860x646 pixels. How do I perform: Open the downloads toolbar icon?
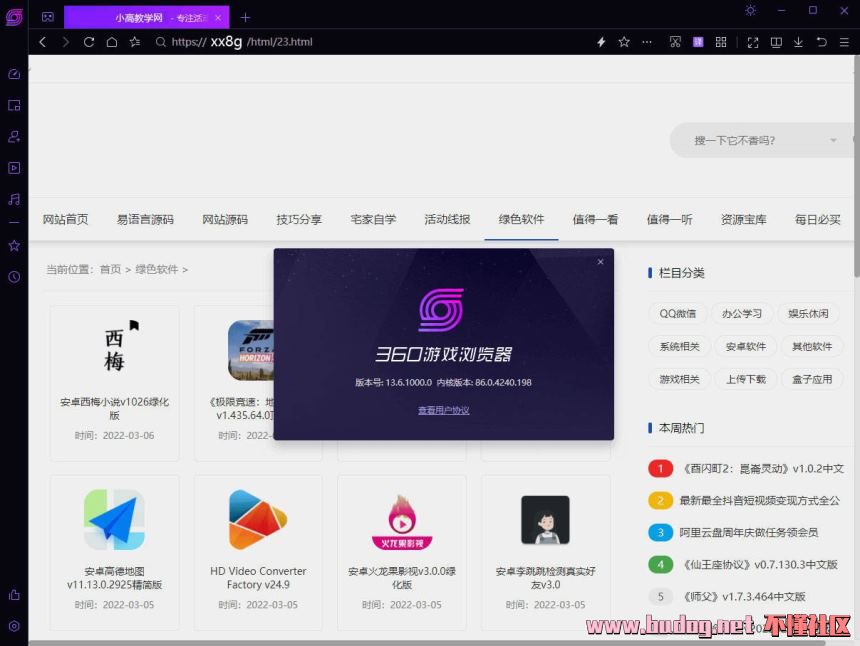(x=799, y=42)
